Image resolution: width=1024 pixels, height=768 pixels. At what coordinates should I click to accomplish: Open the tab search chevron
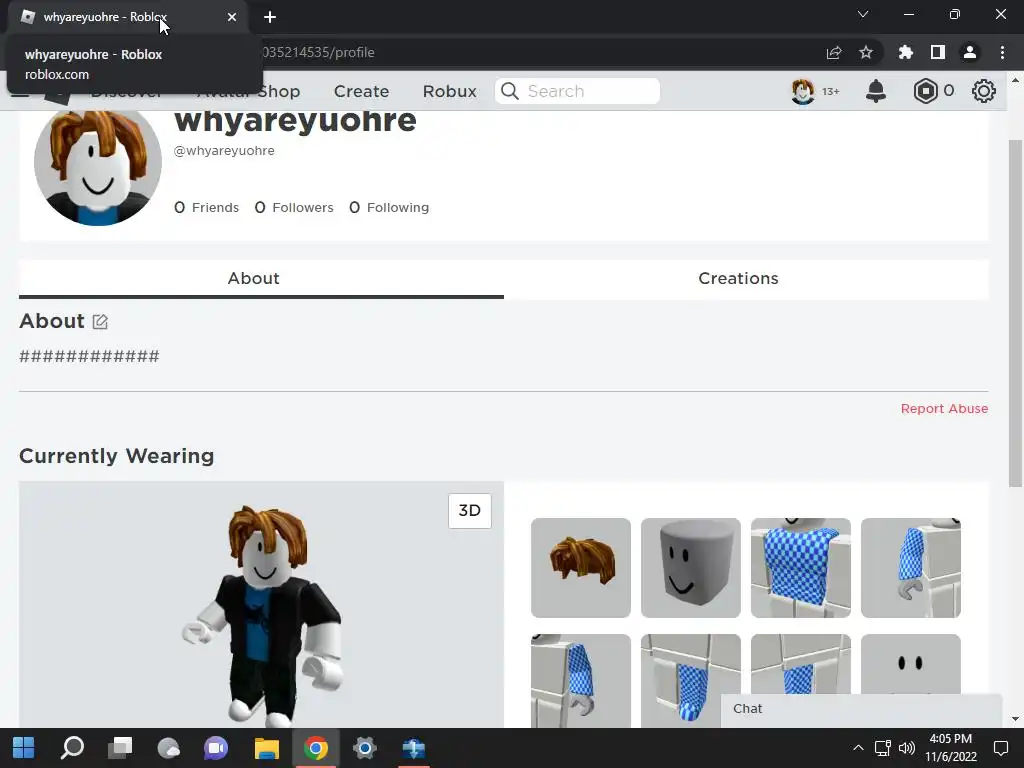[863, 14]
